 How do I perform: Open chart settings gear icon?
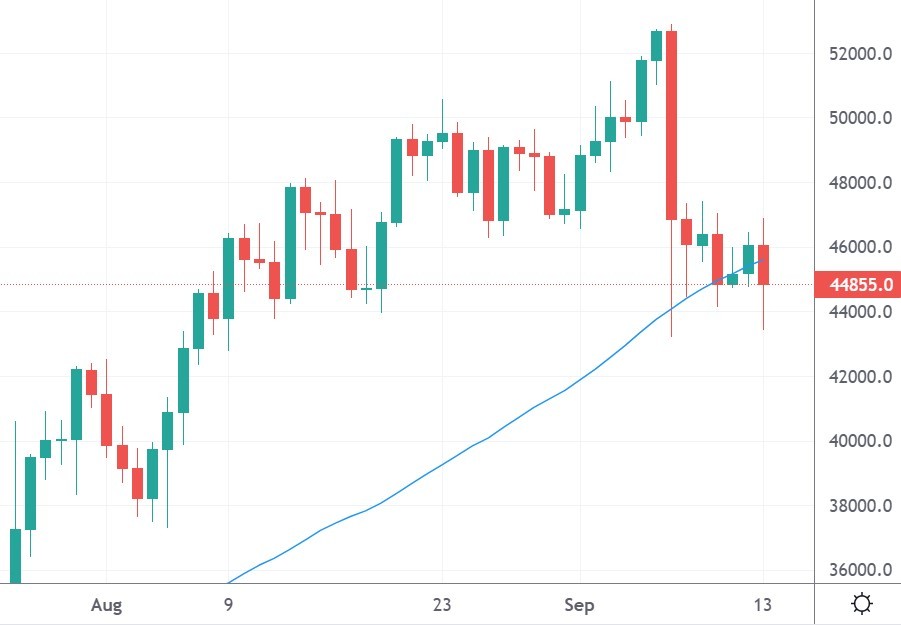pyautogui.click(x=861, y=604)
